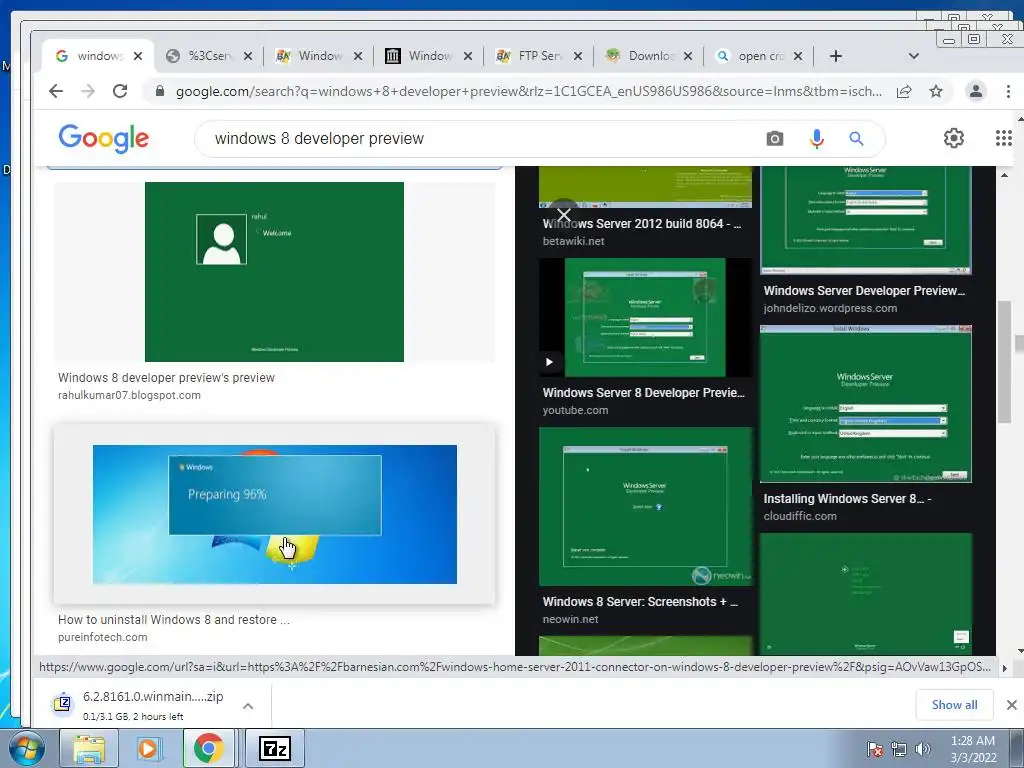Image resolution: width=1024 pixels, height=768 pixels.
Task: Bookmark this page with the star icon
Action: [936, 91]
